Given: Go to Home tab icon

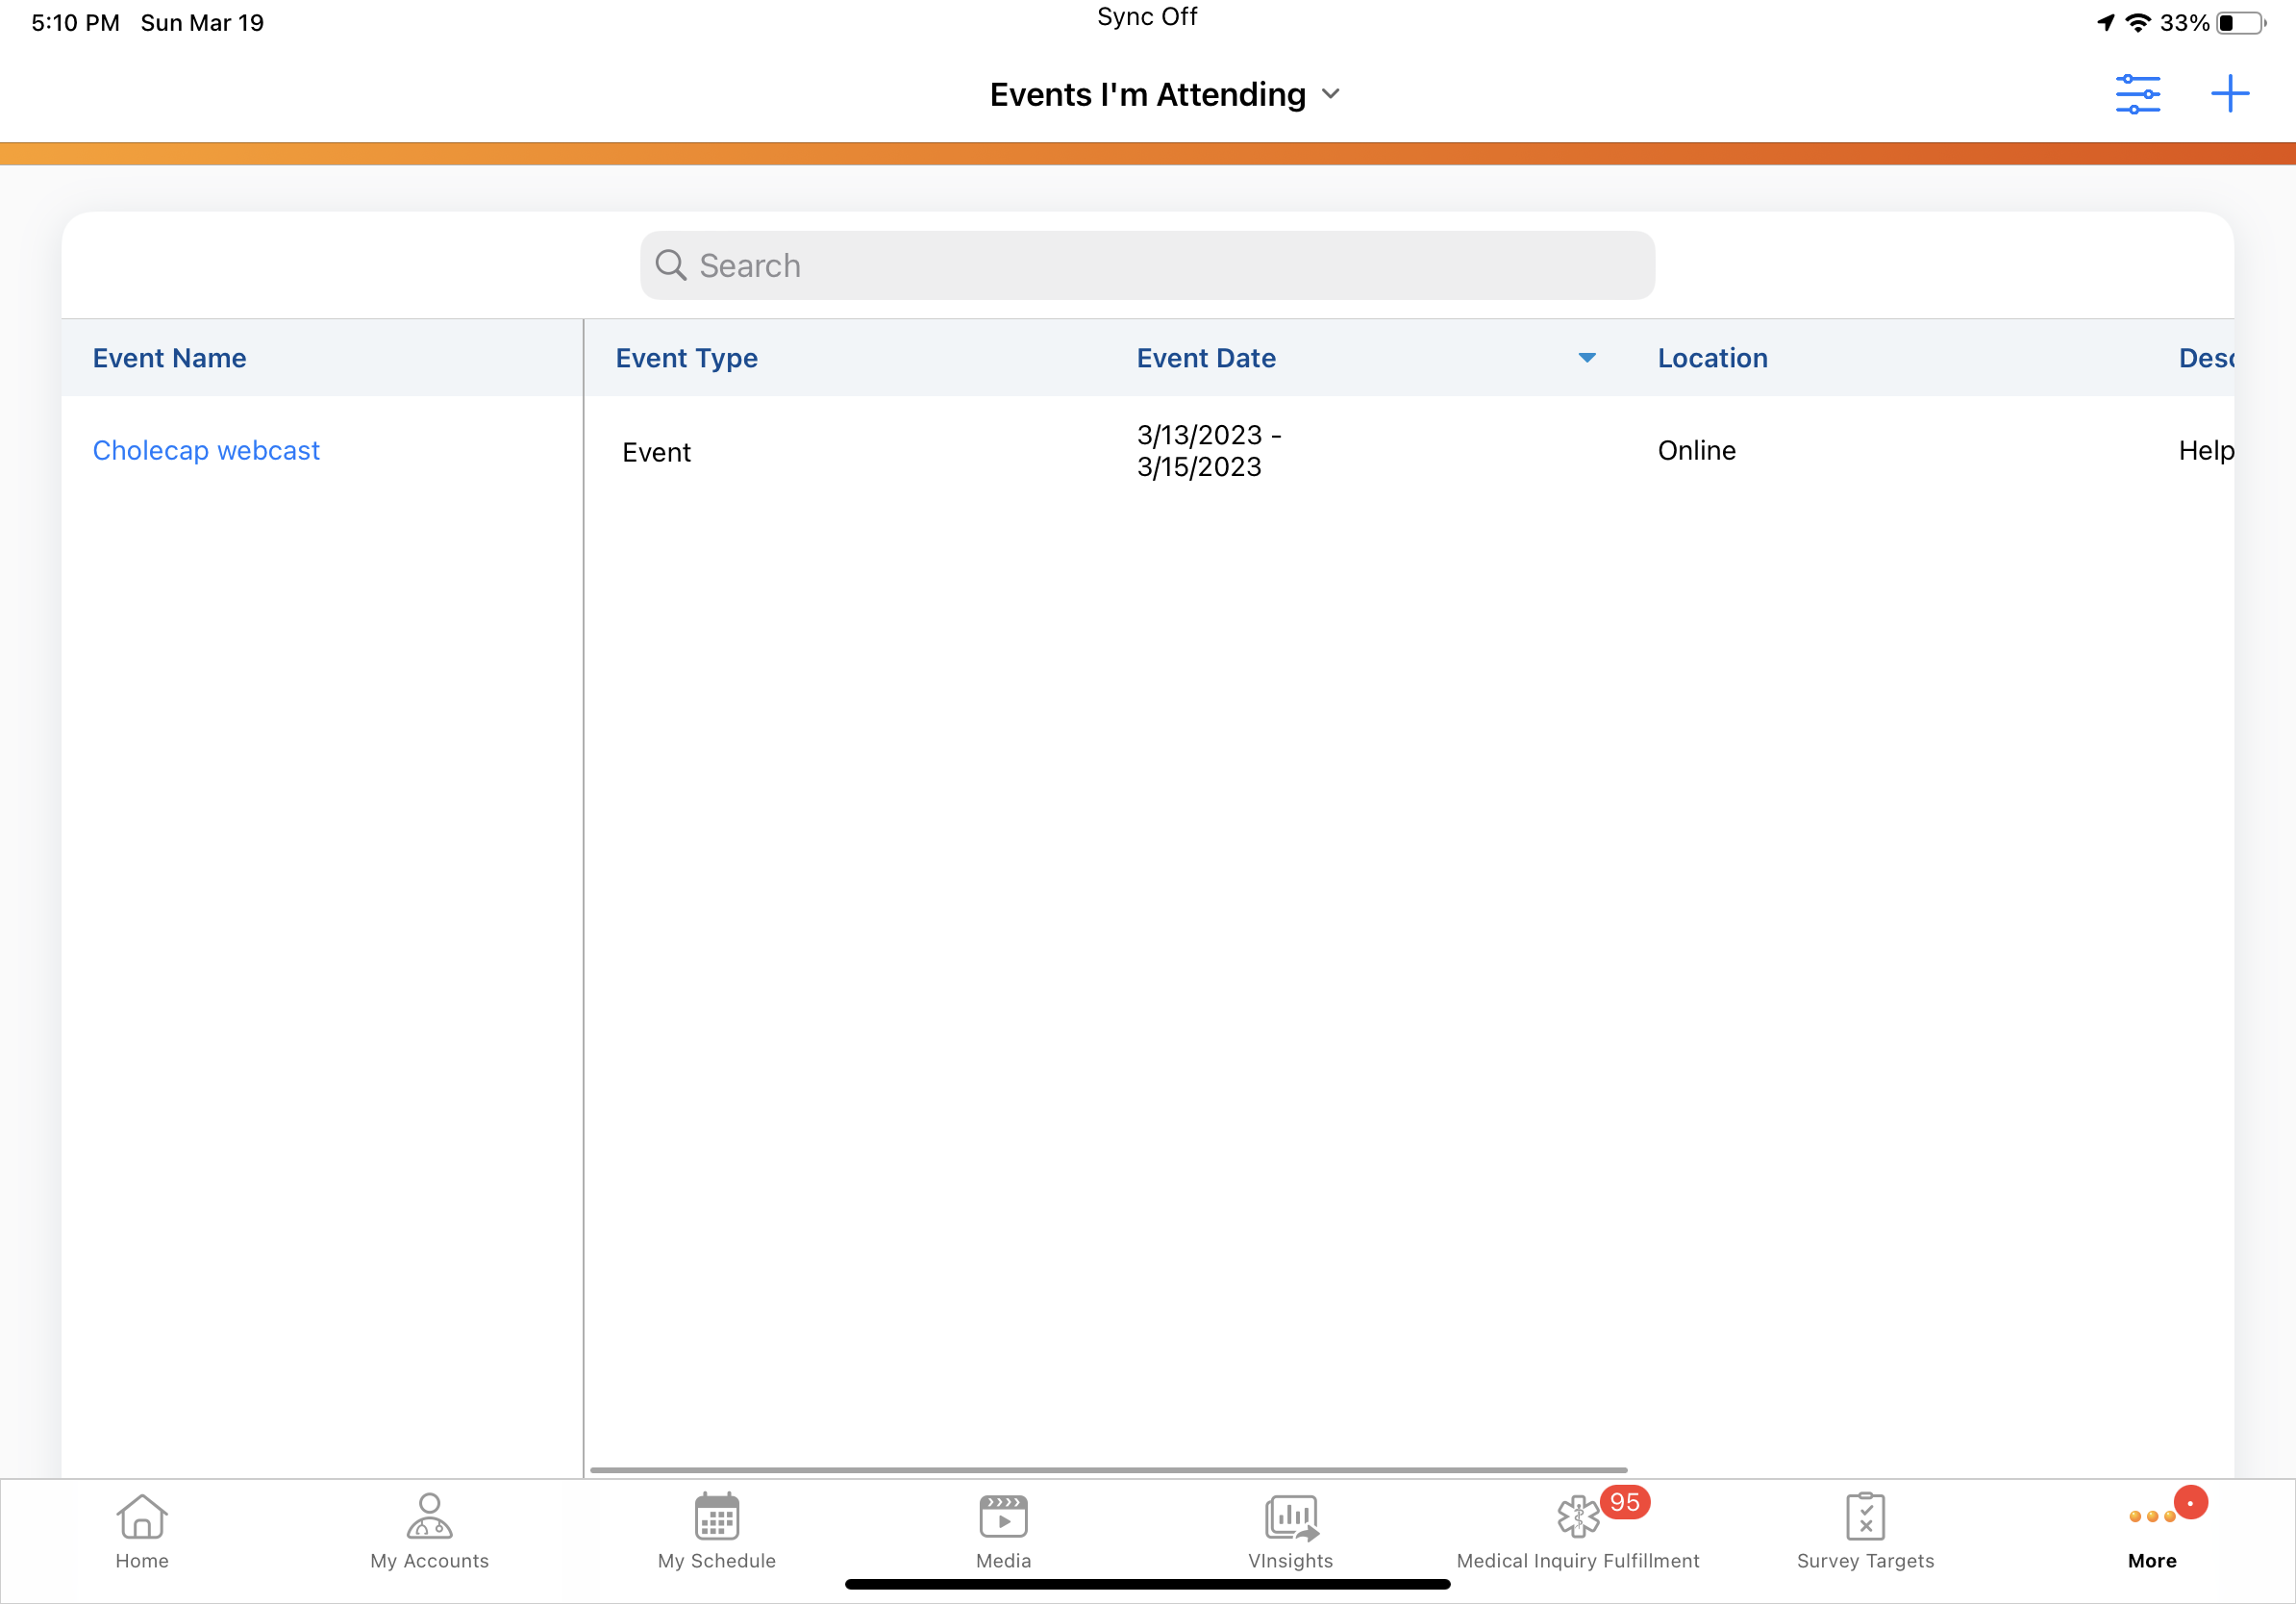Looking at the screenshot, I should pyautogui.click(x=142, y=1516).
